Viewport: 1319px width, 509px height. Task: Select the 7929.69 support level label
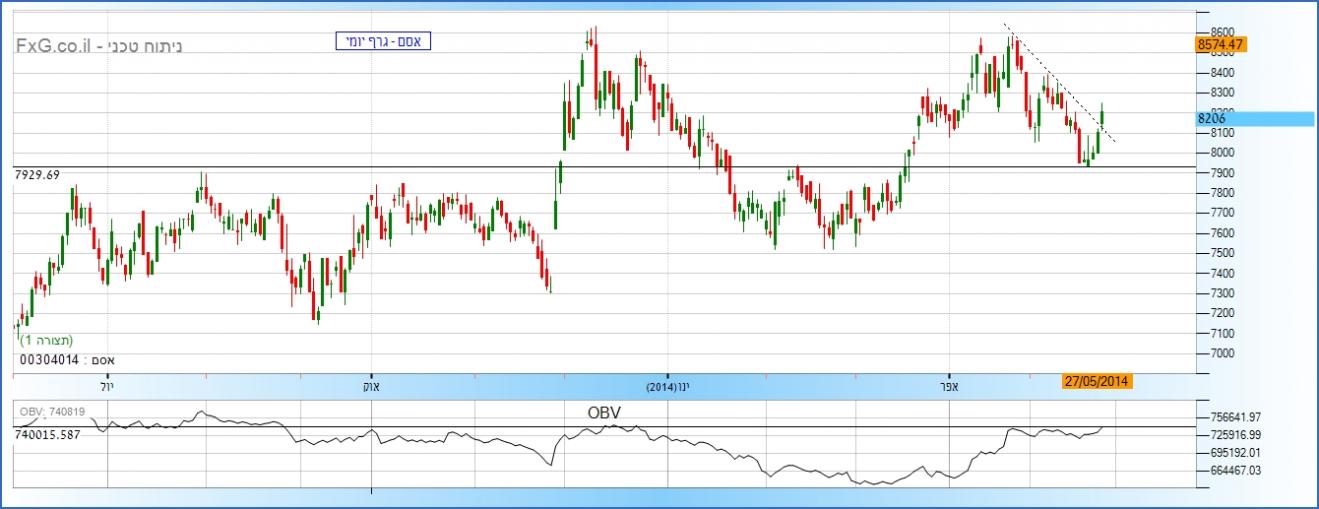pos(37,175)
